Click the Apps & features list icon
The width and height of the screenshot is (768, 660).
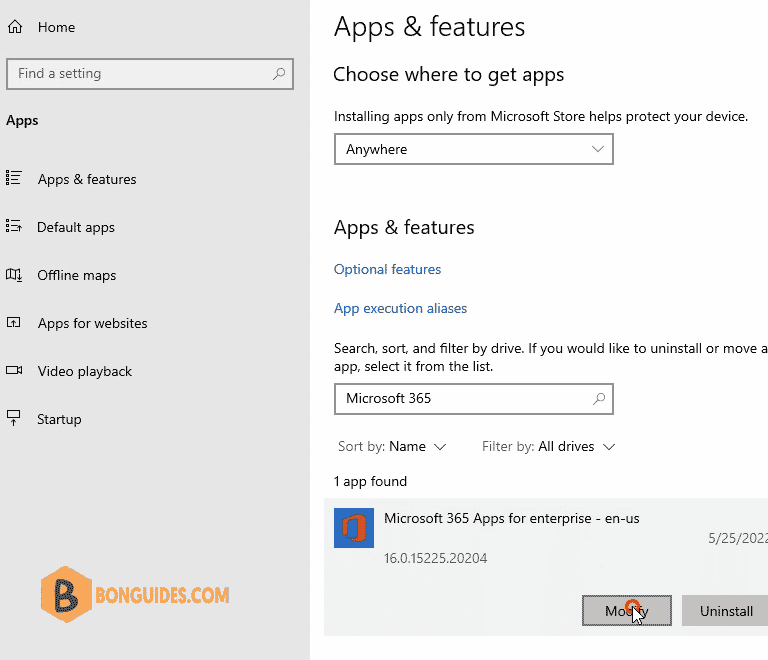click(14, 178)
